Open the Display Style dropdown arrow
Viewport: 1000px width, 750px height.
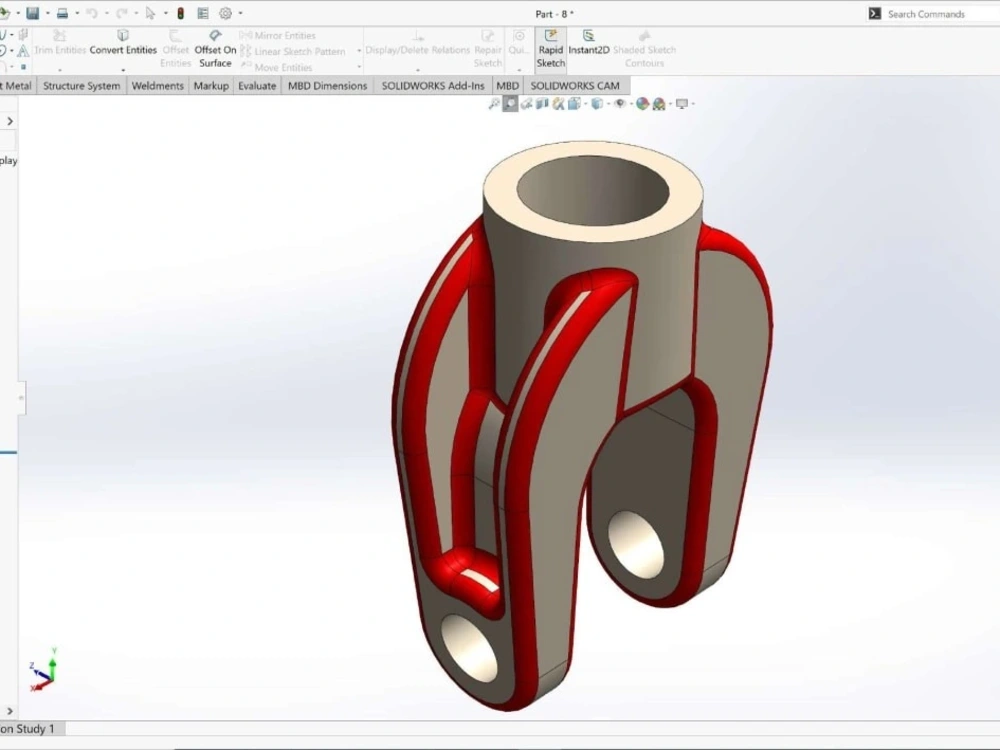pyautogui.click(x=608, y=103)
